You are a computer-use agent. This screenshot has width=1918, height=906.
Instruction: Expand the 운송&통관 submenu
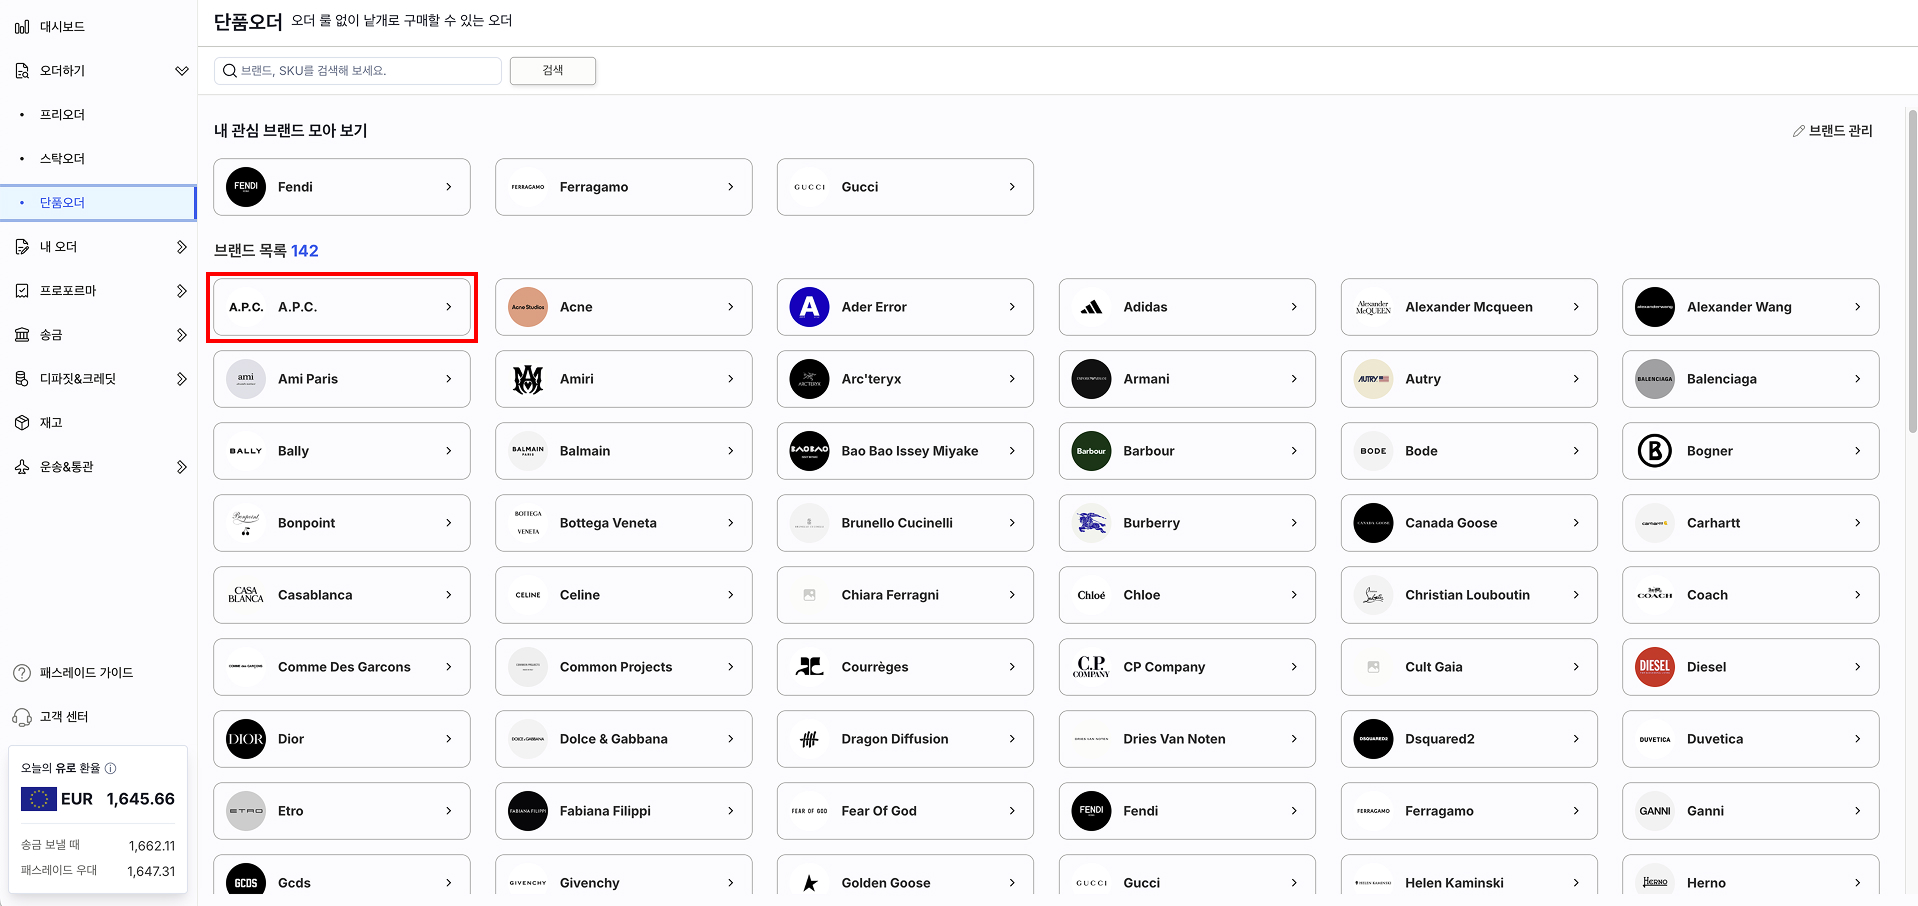coord(181,467)
